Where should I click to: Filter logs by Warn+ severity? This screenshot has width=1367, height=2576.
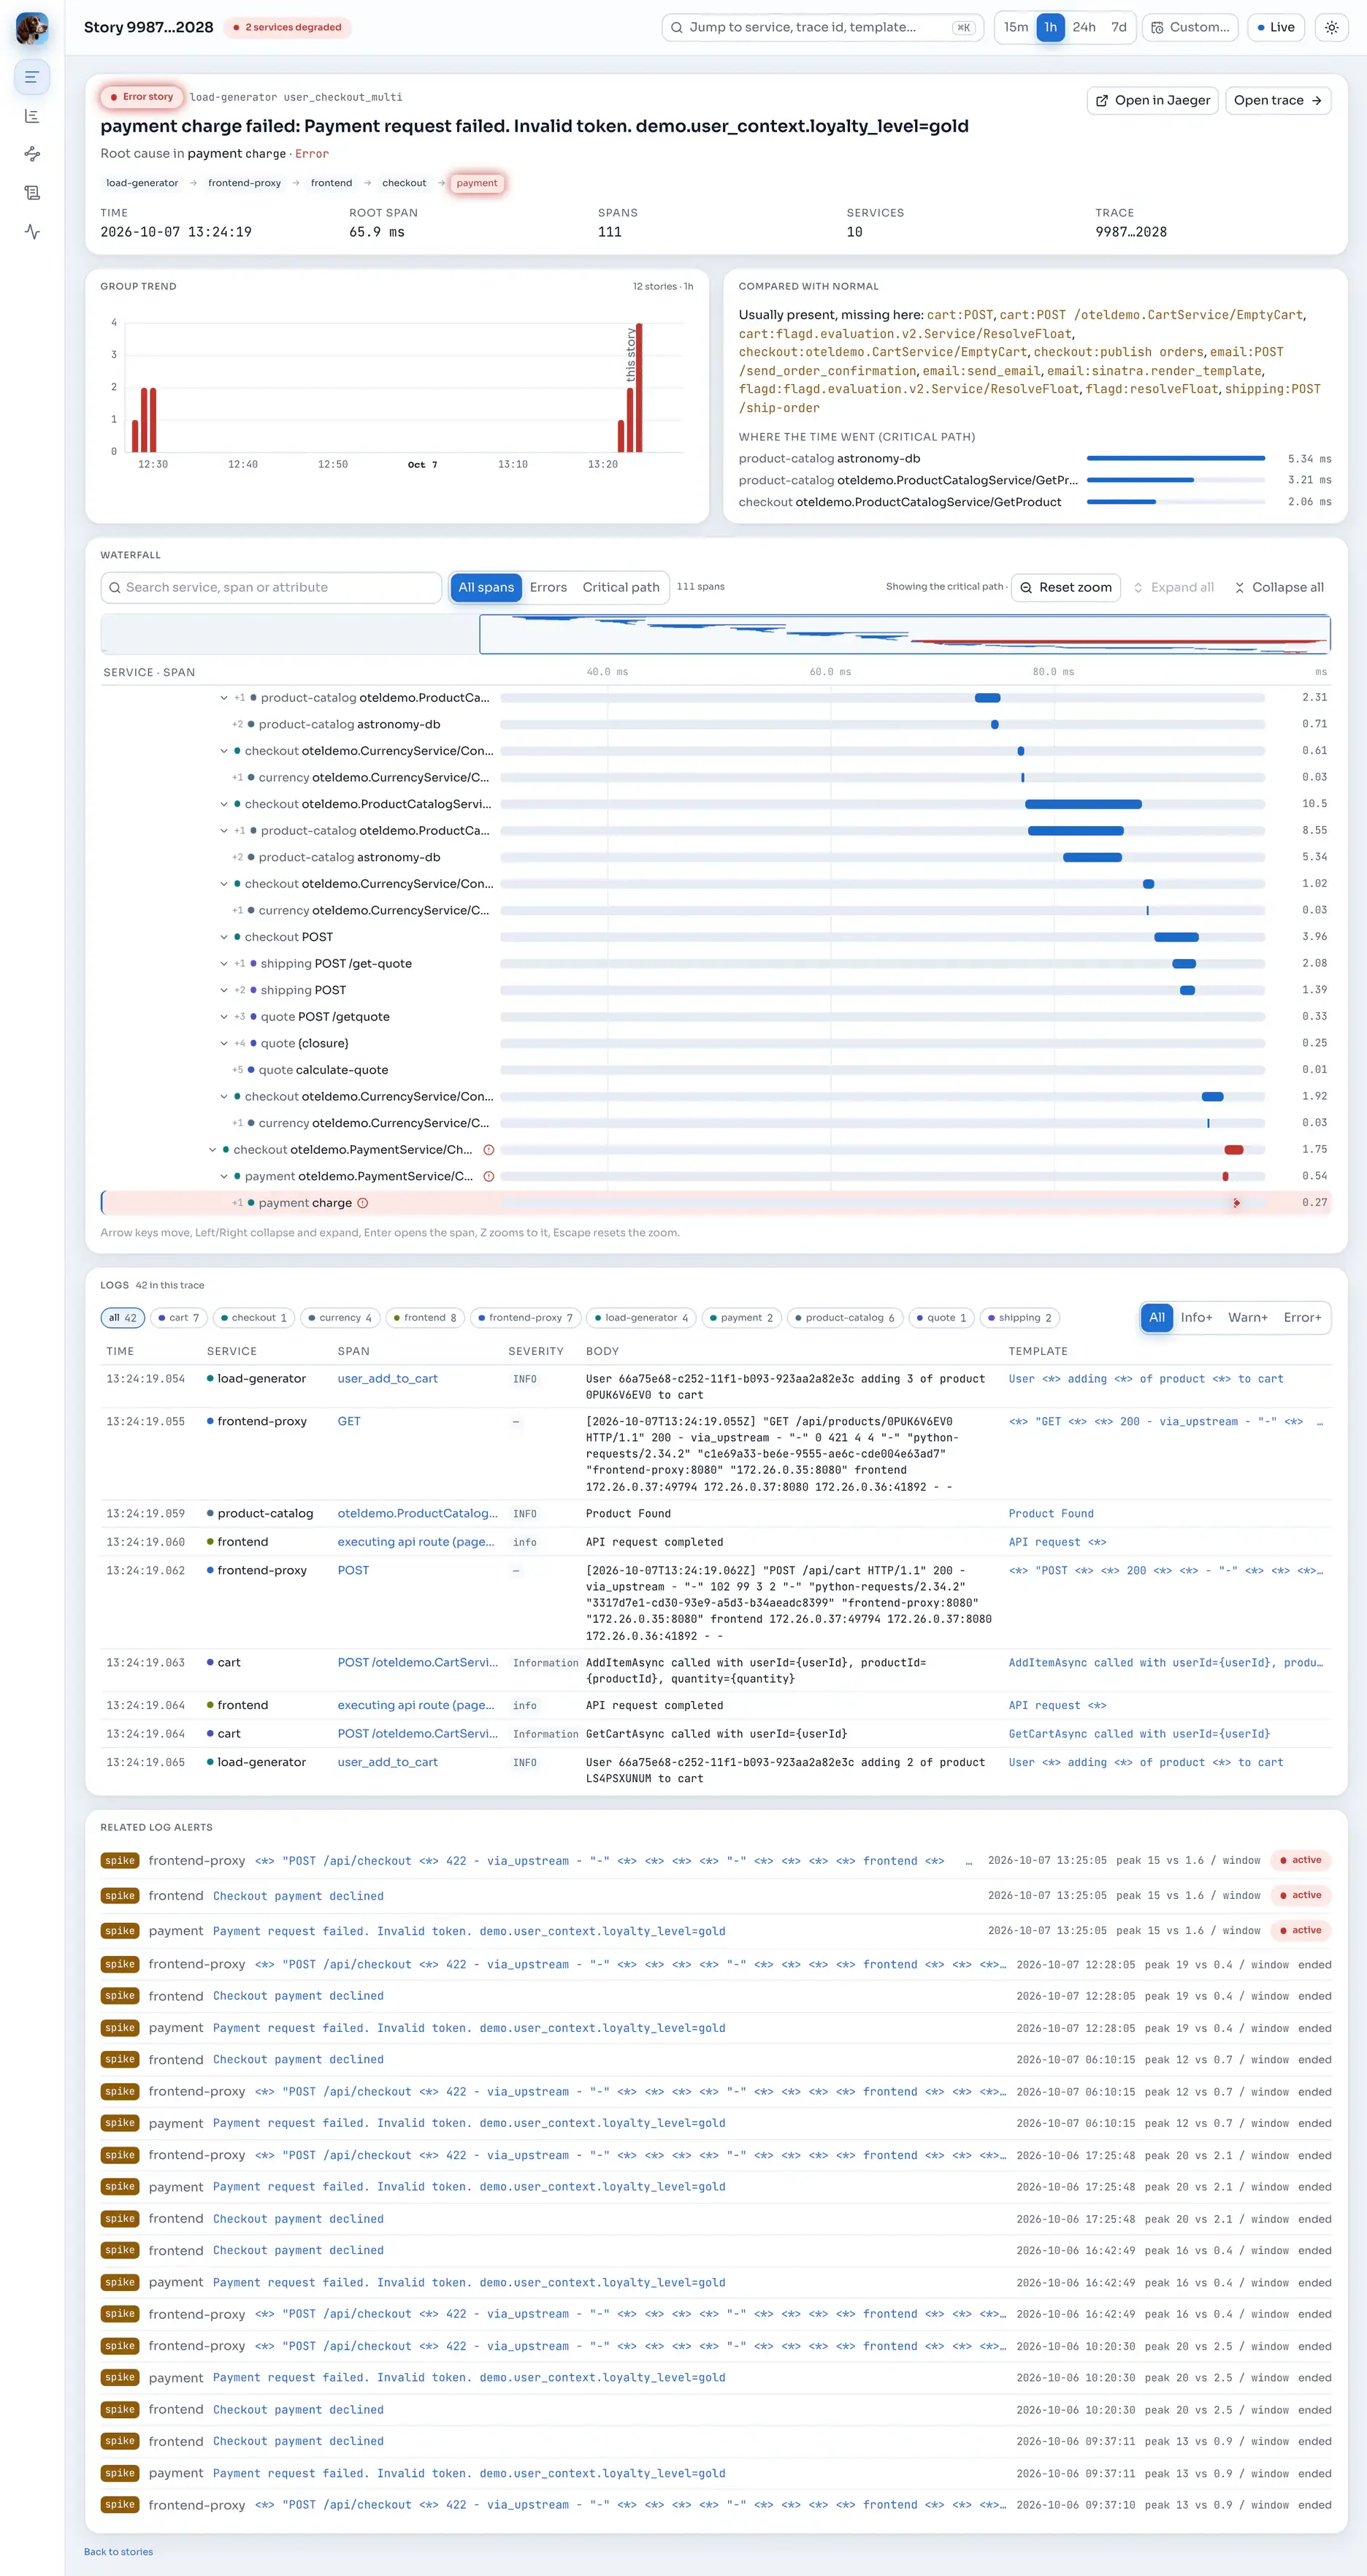[x=1247, y=1318]
